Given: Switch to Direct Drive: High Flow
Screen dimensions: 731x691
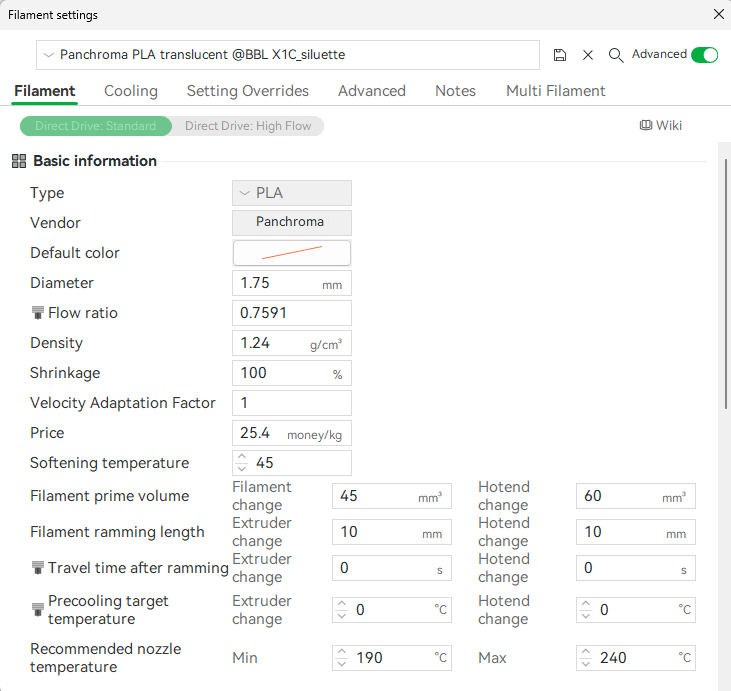Looking at the screenshot, I should [x=248, y=126].
